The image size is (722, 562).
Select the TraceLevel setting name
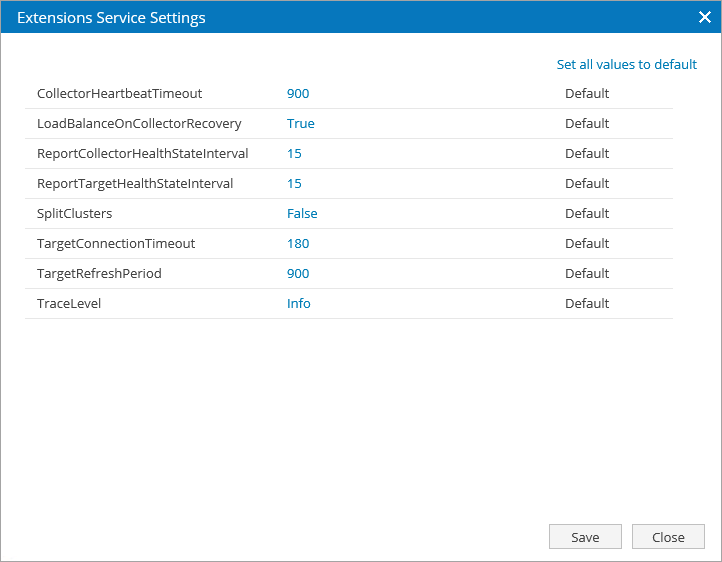pyautogui.click(x=69, y=304)
